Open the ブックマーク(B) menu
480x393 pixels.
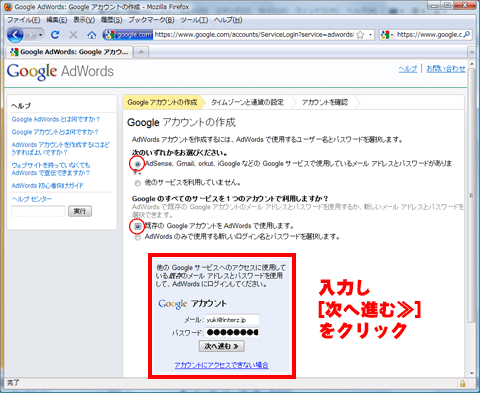(x=151, y=20)
